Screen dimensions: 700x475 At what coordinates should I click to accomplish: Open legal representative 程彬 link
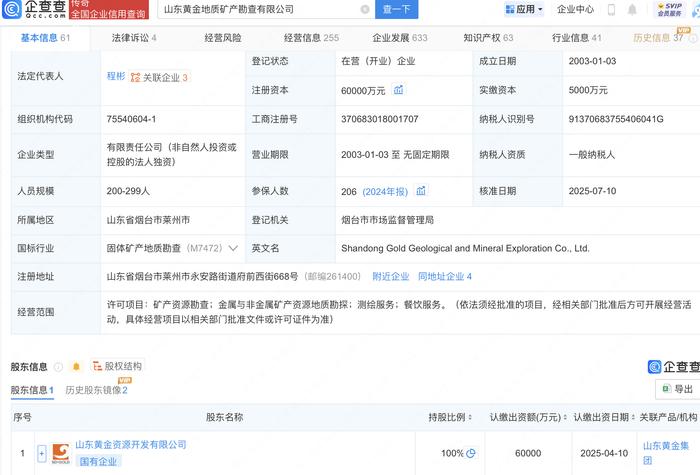coord(116,76)
